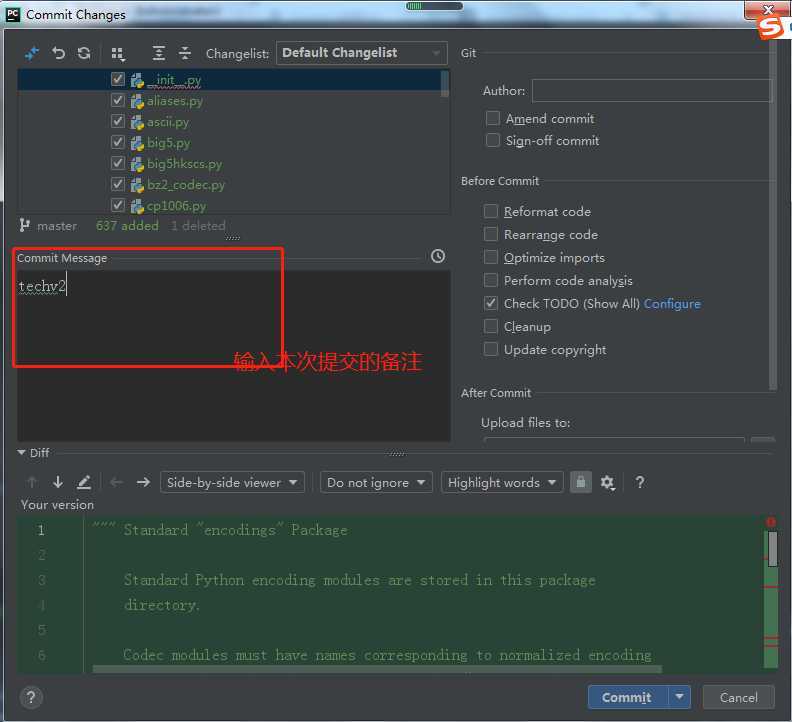Click the Cancel button
Image resolution: width=792 pixels, height=722 pixels.
(738, 697)
